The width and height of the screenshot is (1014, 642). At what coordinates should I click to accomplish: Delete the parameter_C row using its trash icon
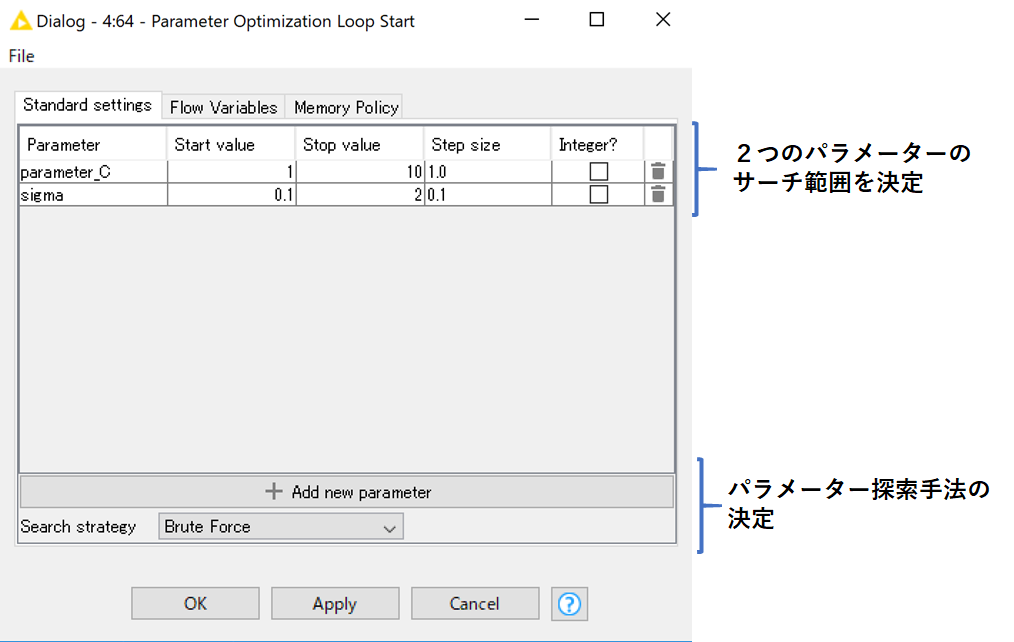657,170
